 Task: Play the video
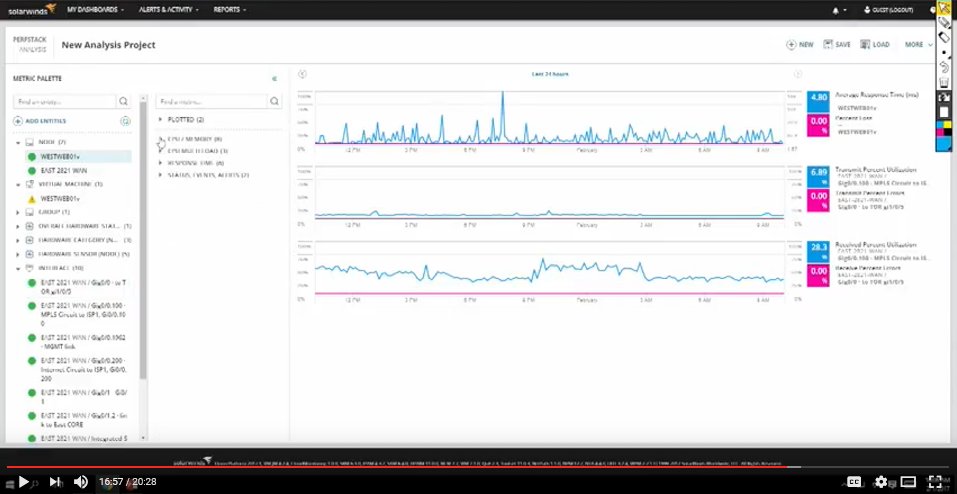click(x=23, y=482)
